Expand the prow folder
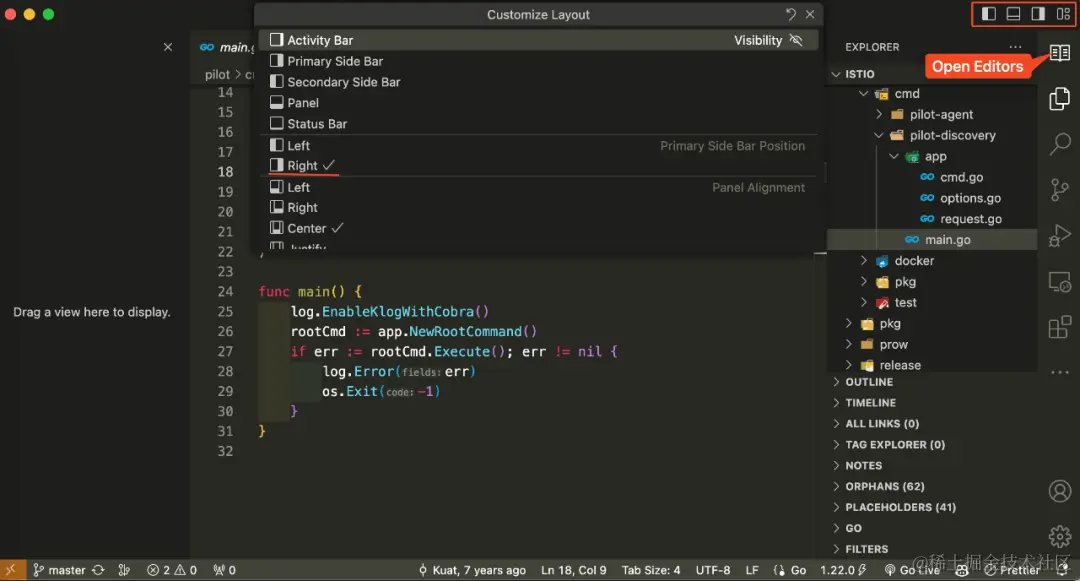1080x581 pixels. (849, 344)
